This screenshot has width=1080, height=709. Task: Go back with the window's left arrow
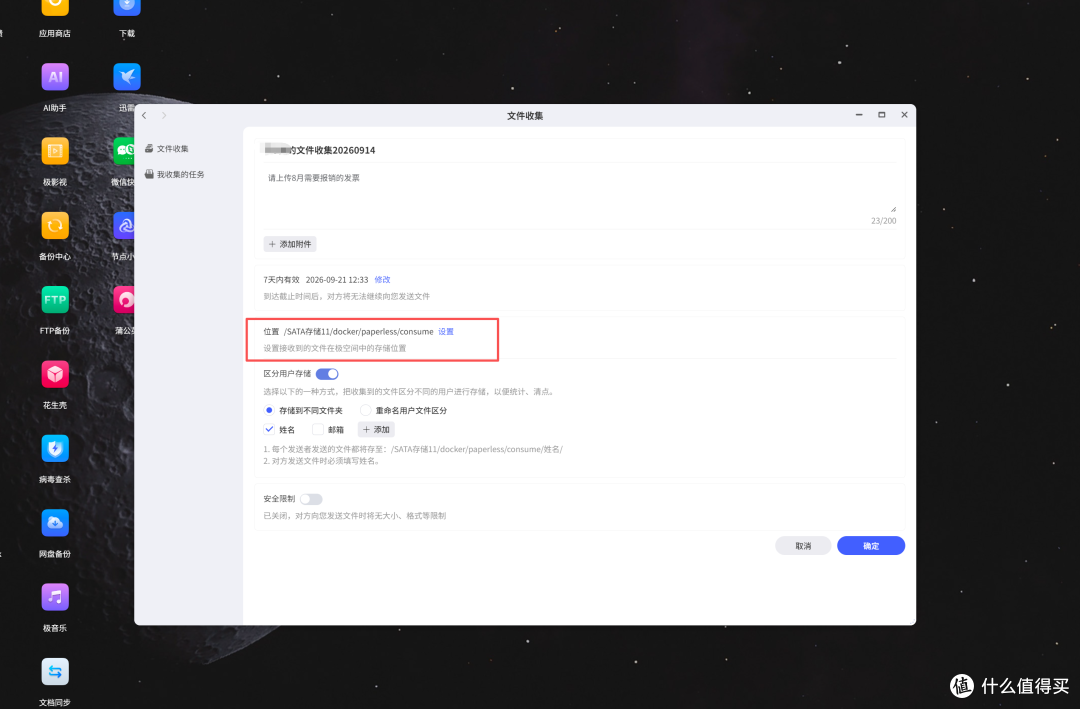click(x=144, y=116)
